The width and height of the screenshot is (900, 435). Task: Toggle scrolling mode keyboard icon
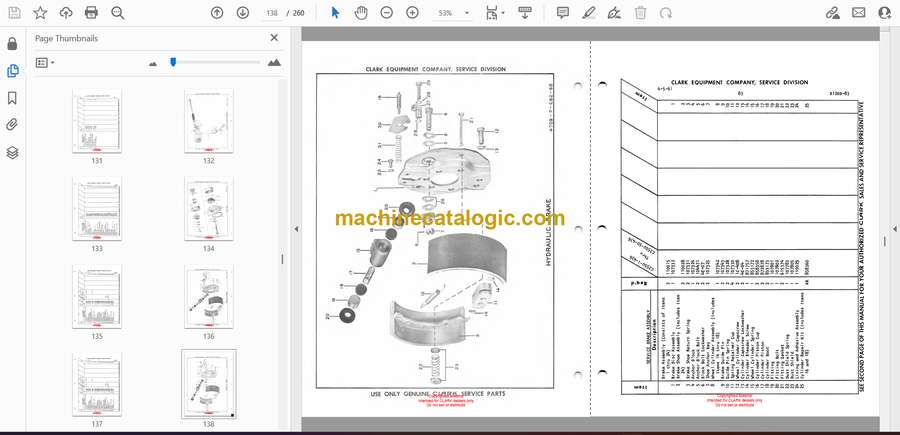click(x=525, y=13)
